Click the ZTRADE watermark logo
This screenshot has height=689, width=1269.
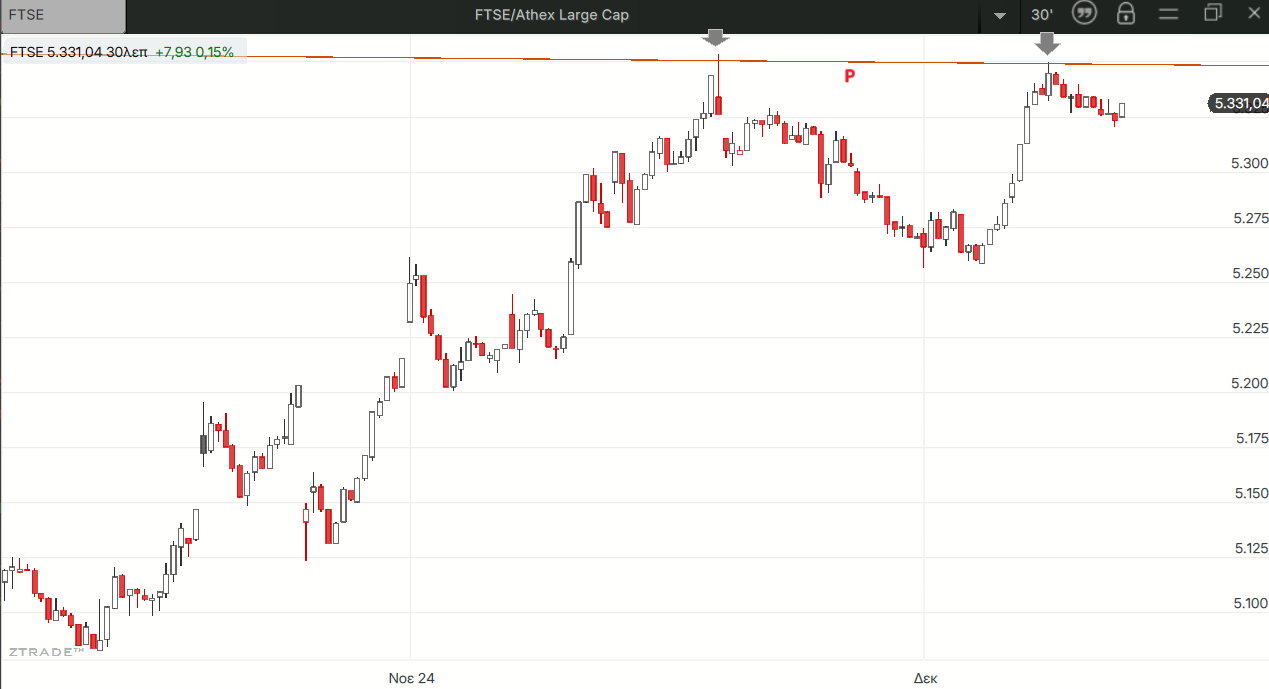[47, 652]
